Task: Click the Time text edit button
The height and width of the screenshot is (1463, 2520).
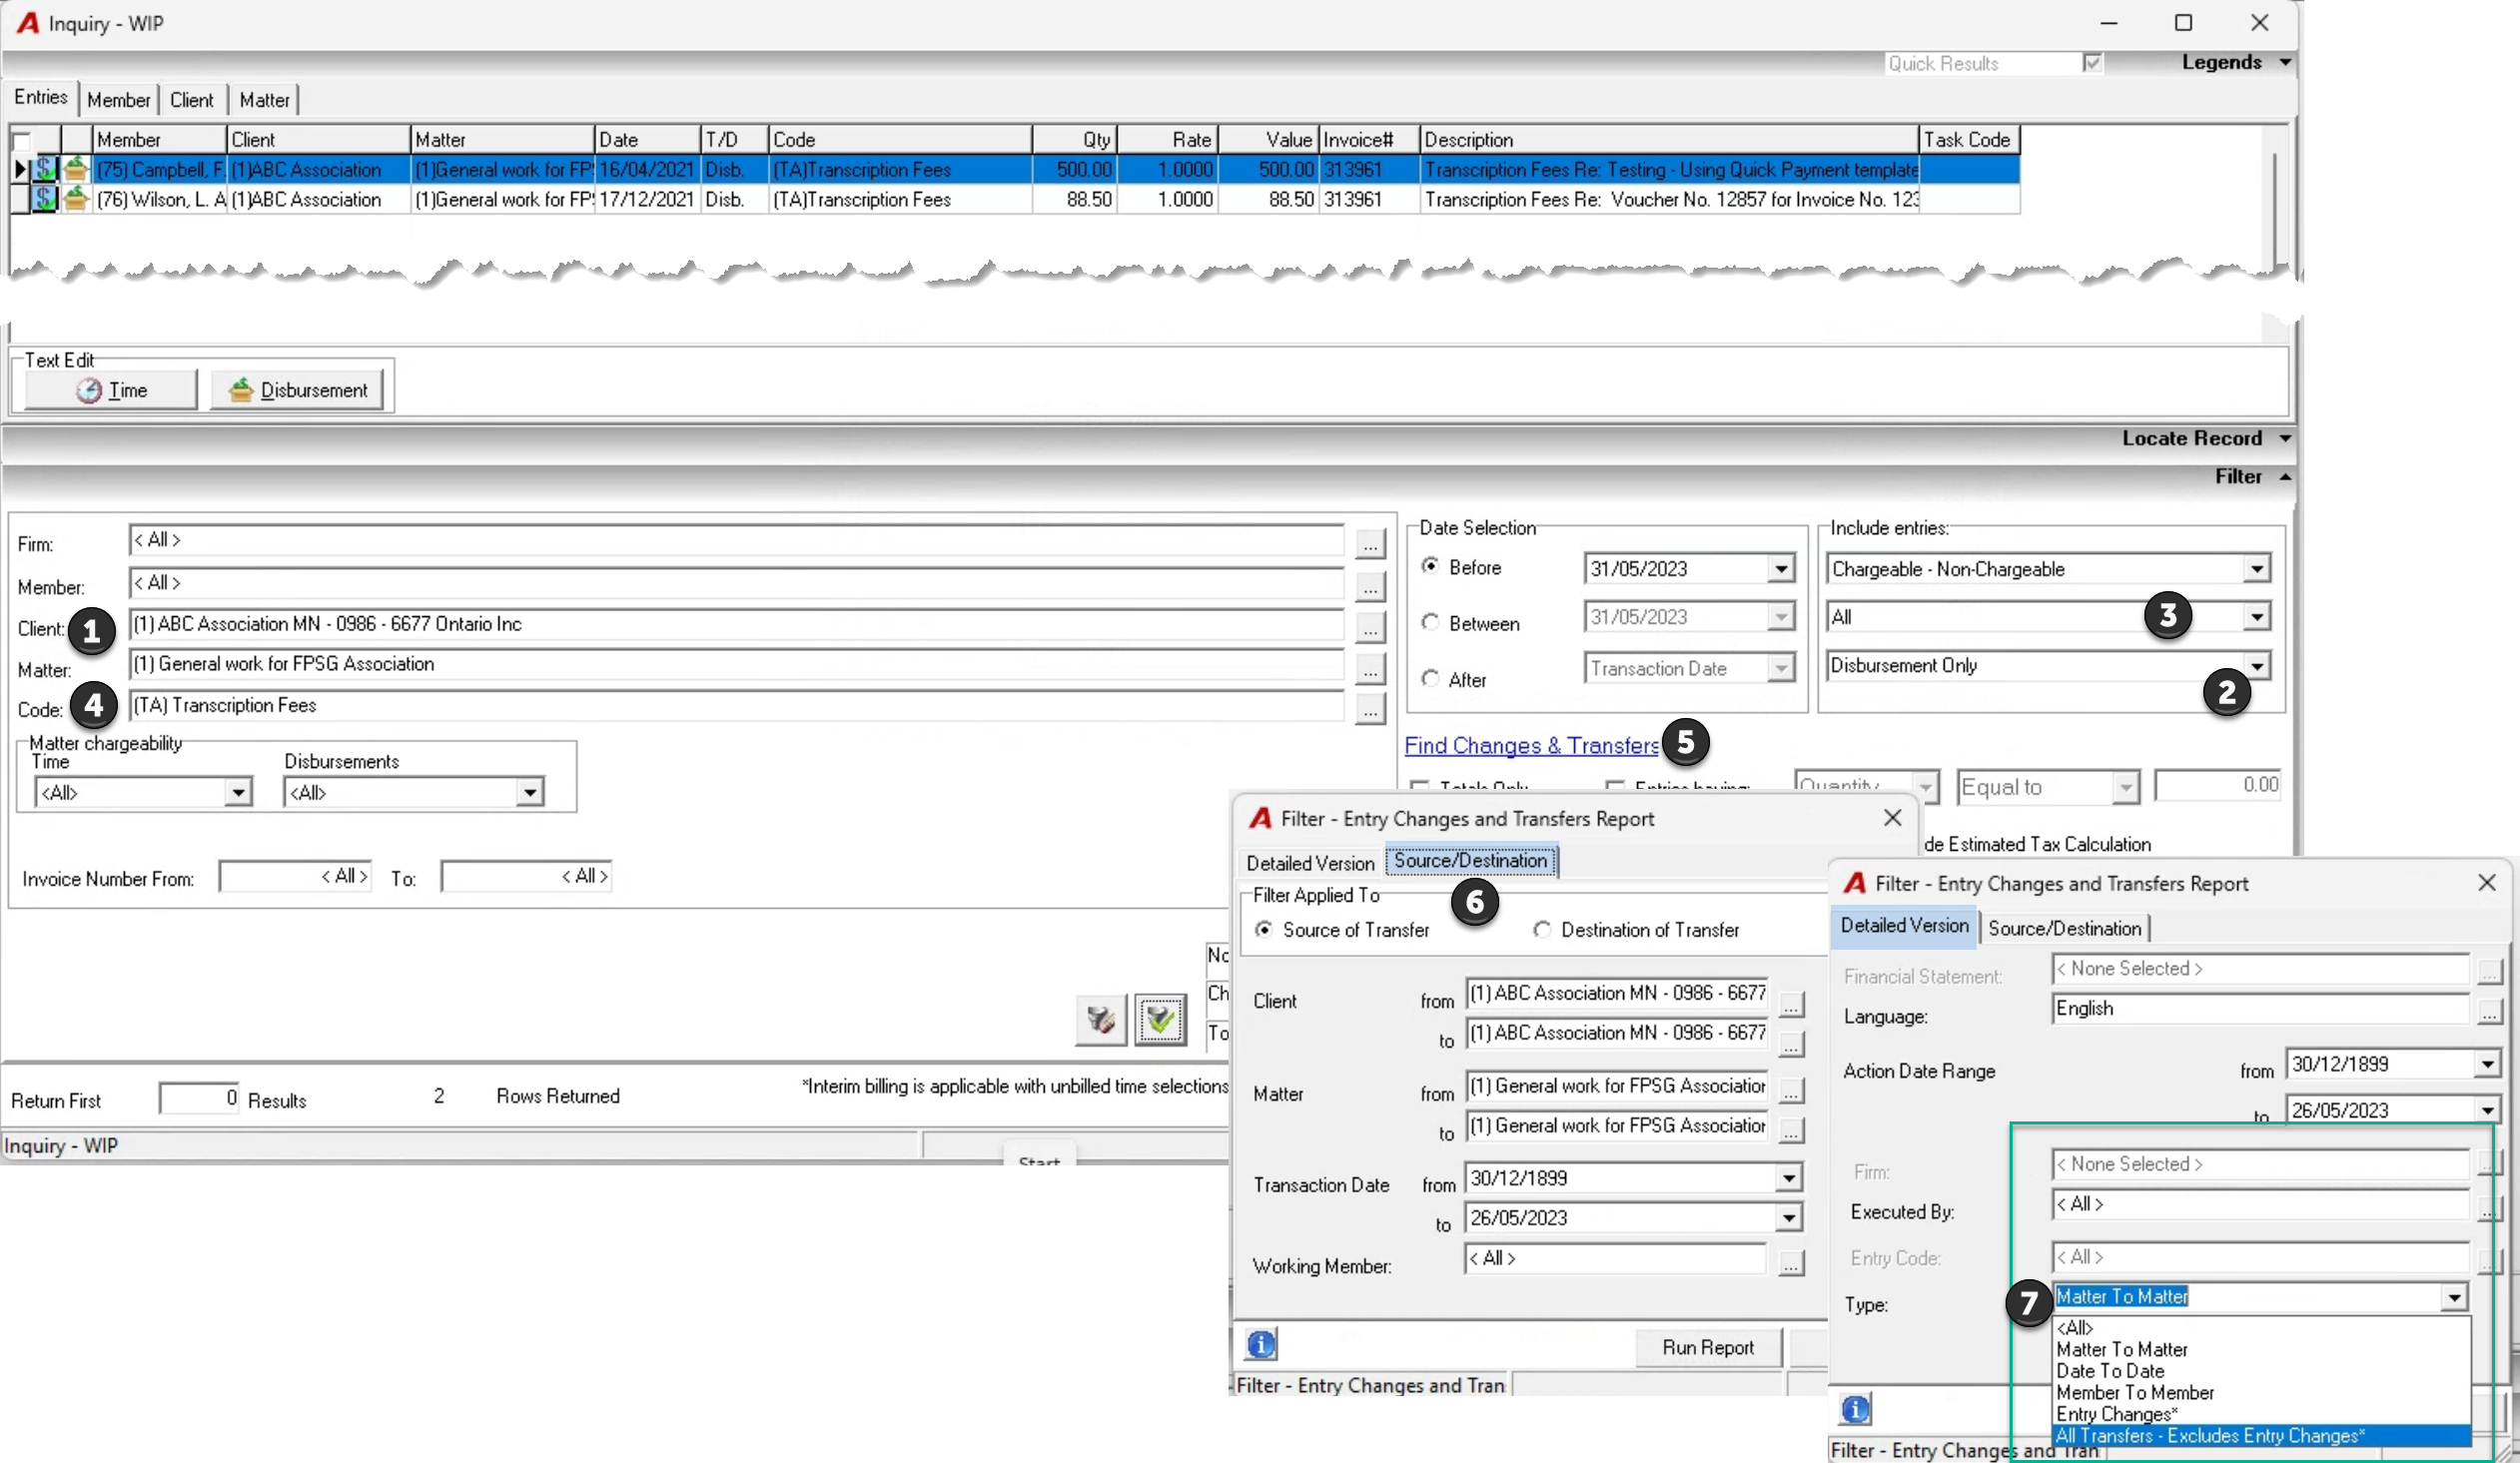Action: click(111, 390)
